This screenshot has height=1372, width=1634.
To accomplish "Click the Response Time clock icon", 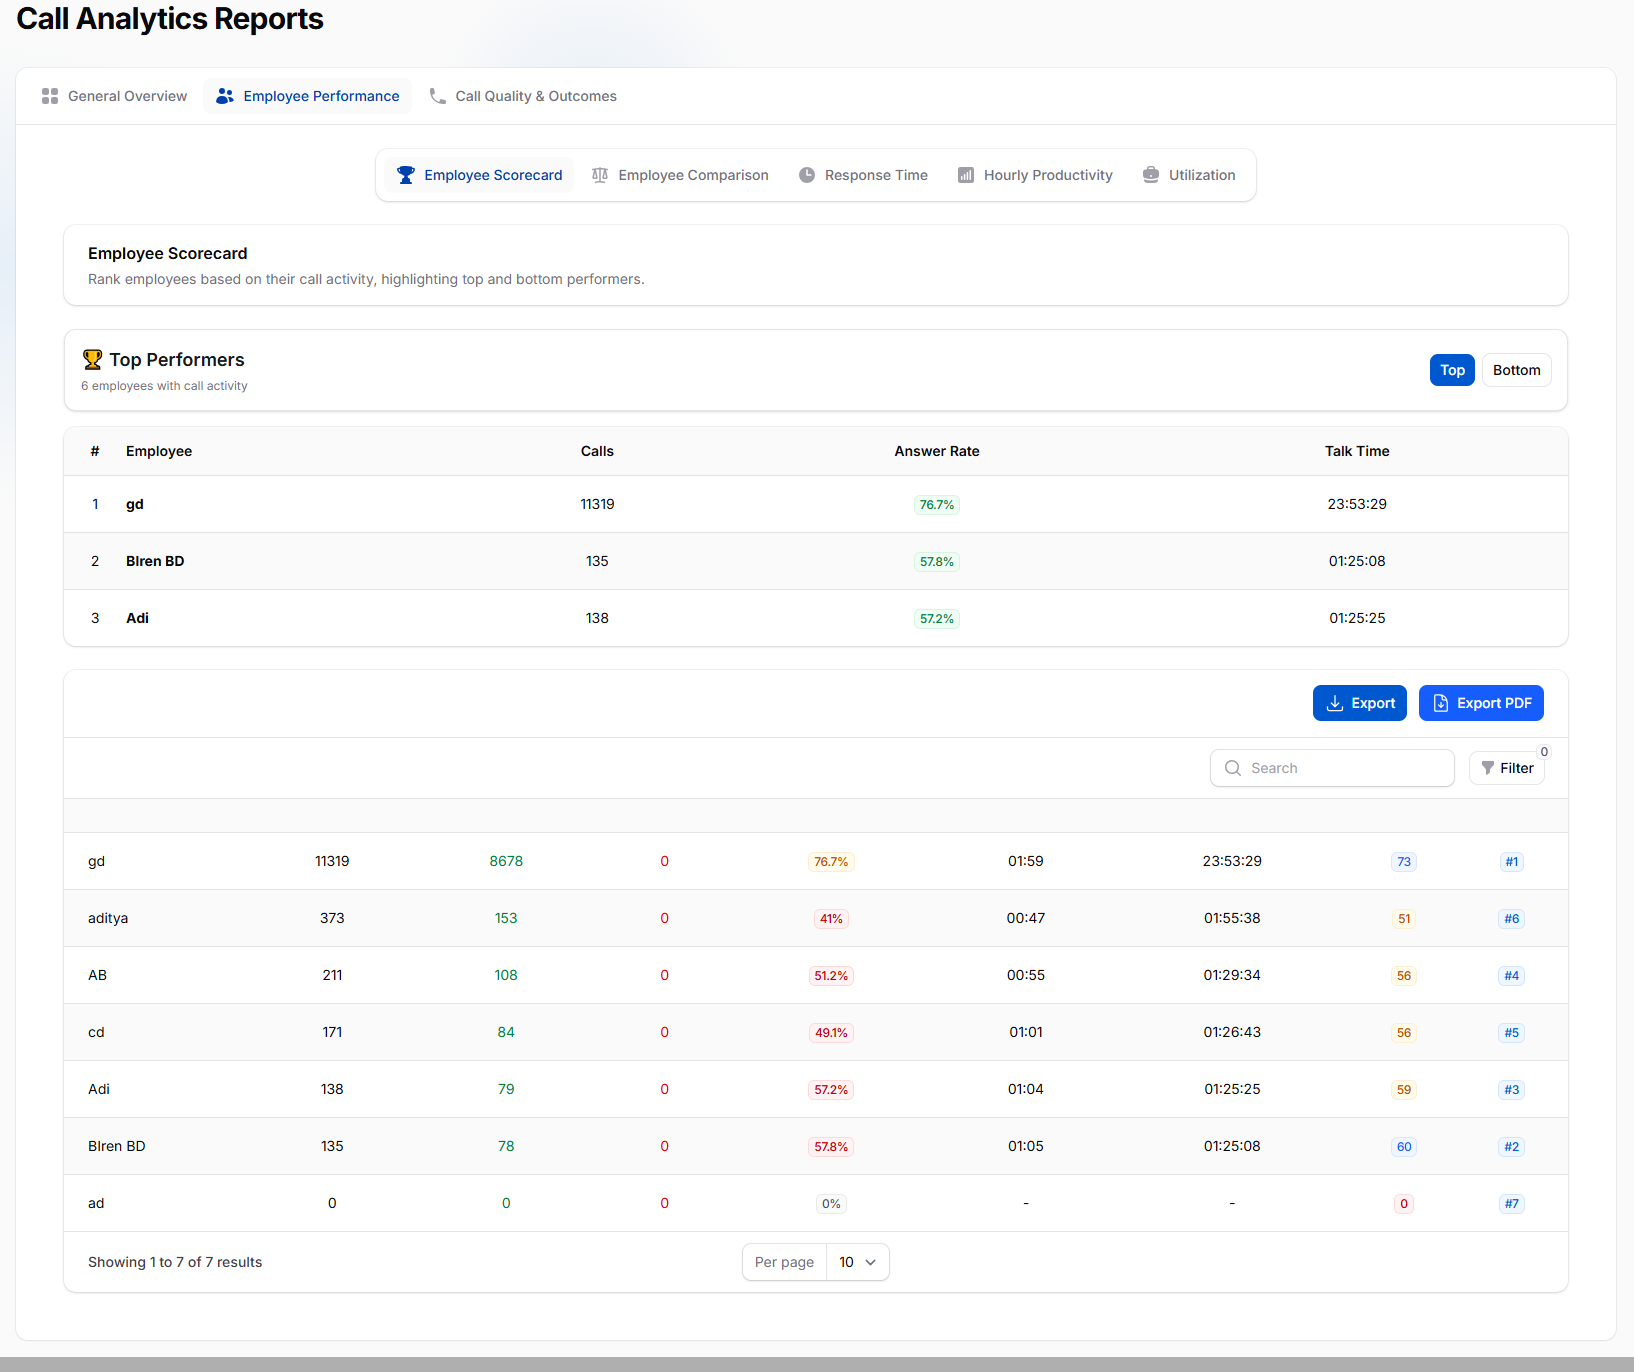I will pyautogui.click(x=807, y=175).
